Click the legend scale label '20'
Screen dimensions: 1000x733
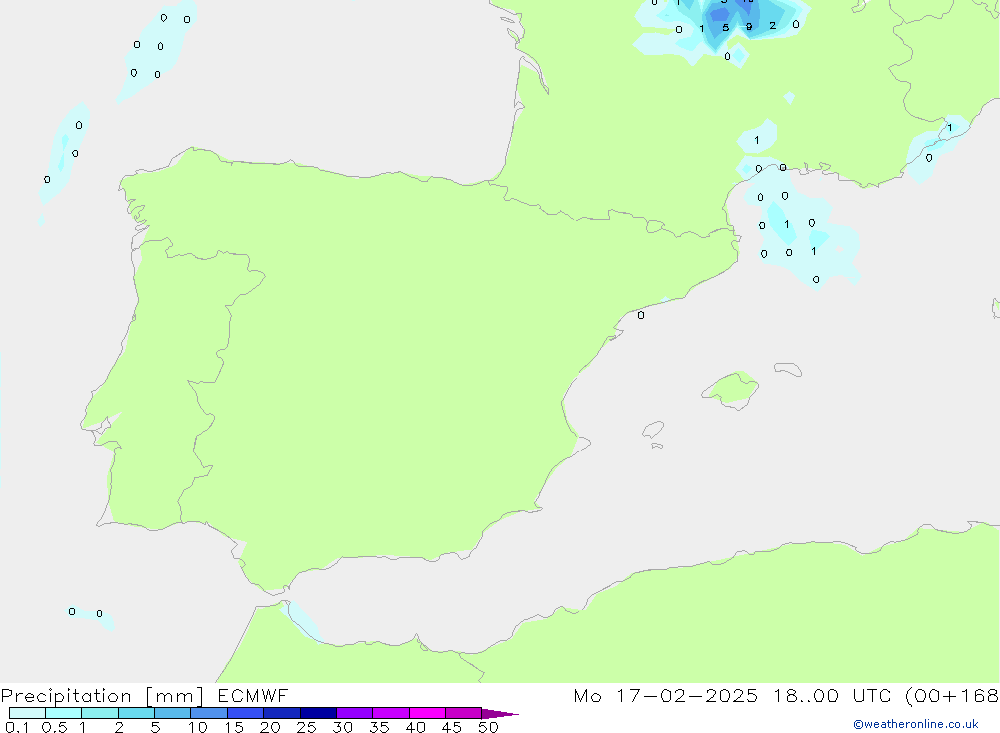coord(270,727)
